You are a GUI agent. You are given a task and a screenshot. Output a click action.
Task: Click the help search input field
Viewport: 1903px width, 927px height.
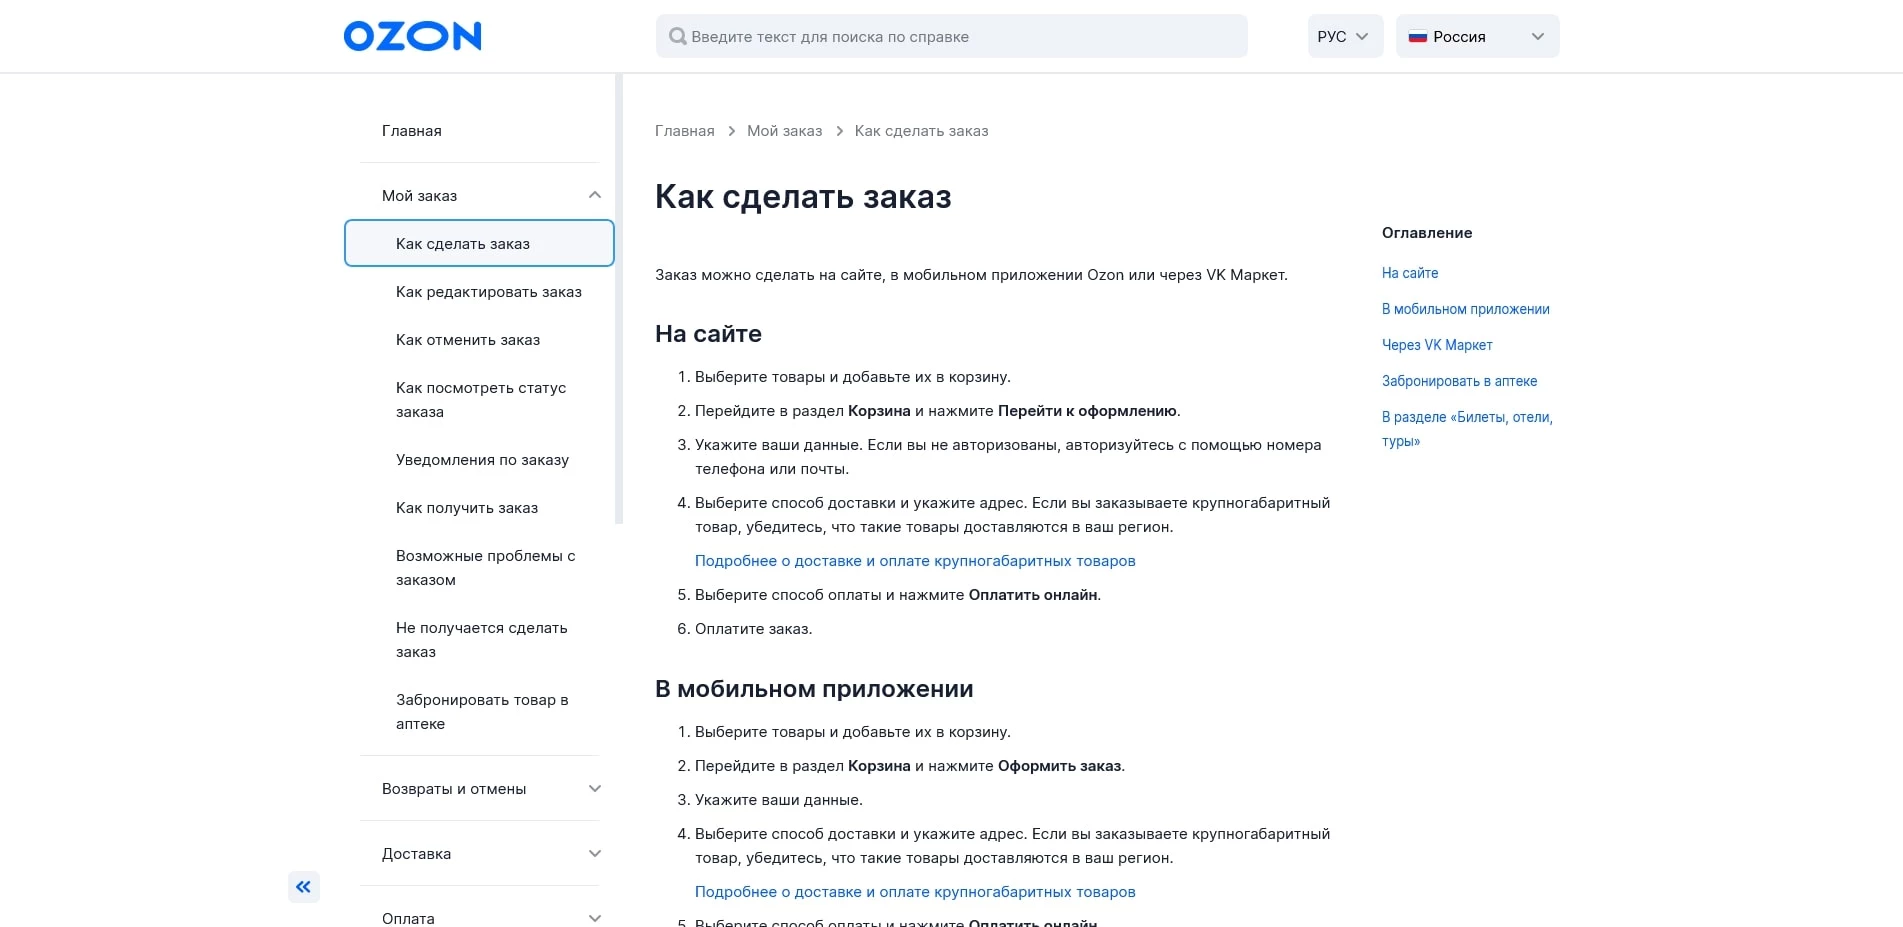coord(950,36)
